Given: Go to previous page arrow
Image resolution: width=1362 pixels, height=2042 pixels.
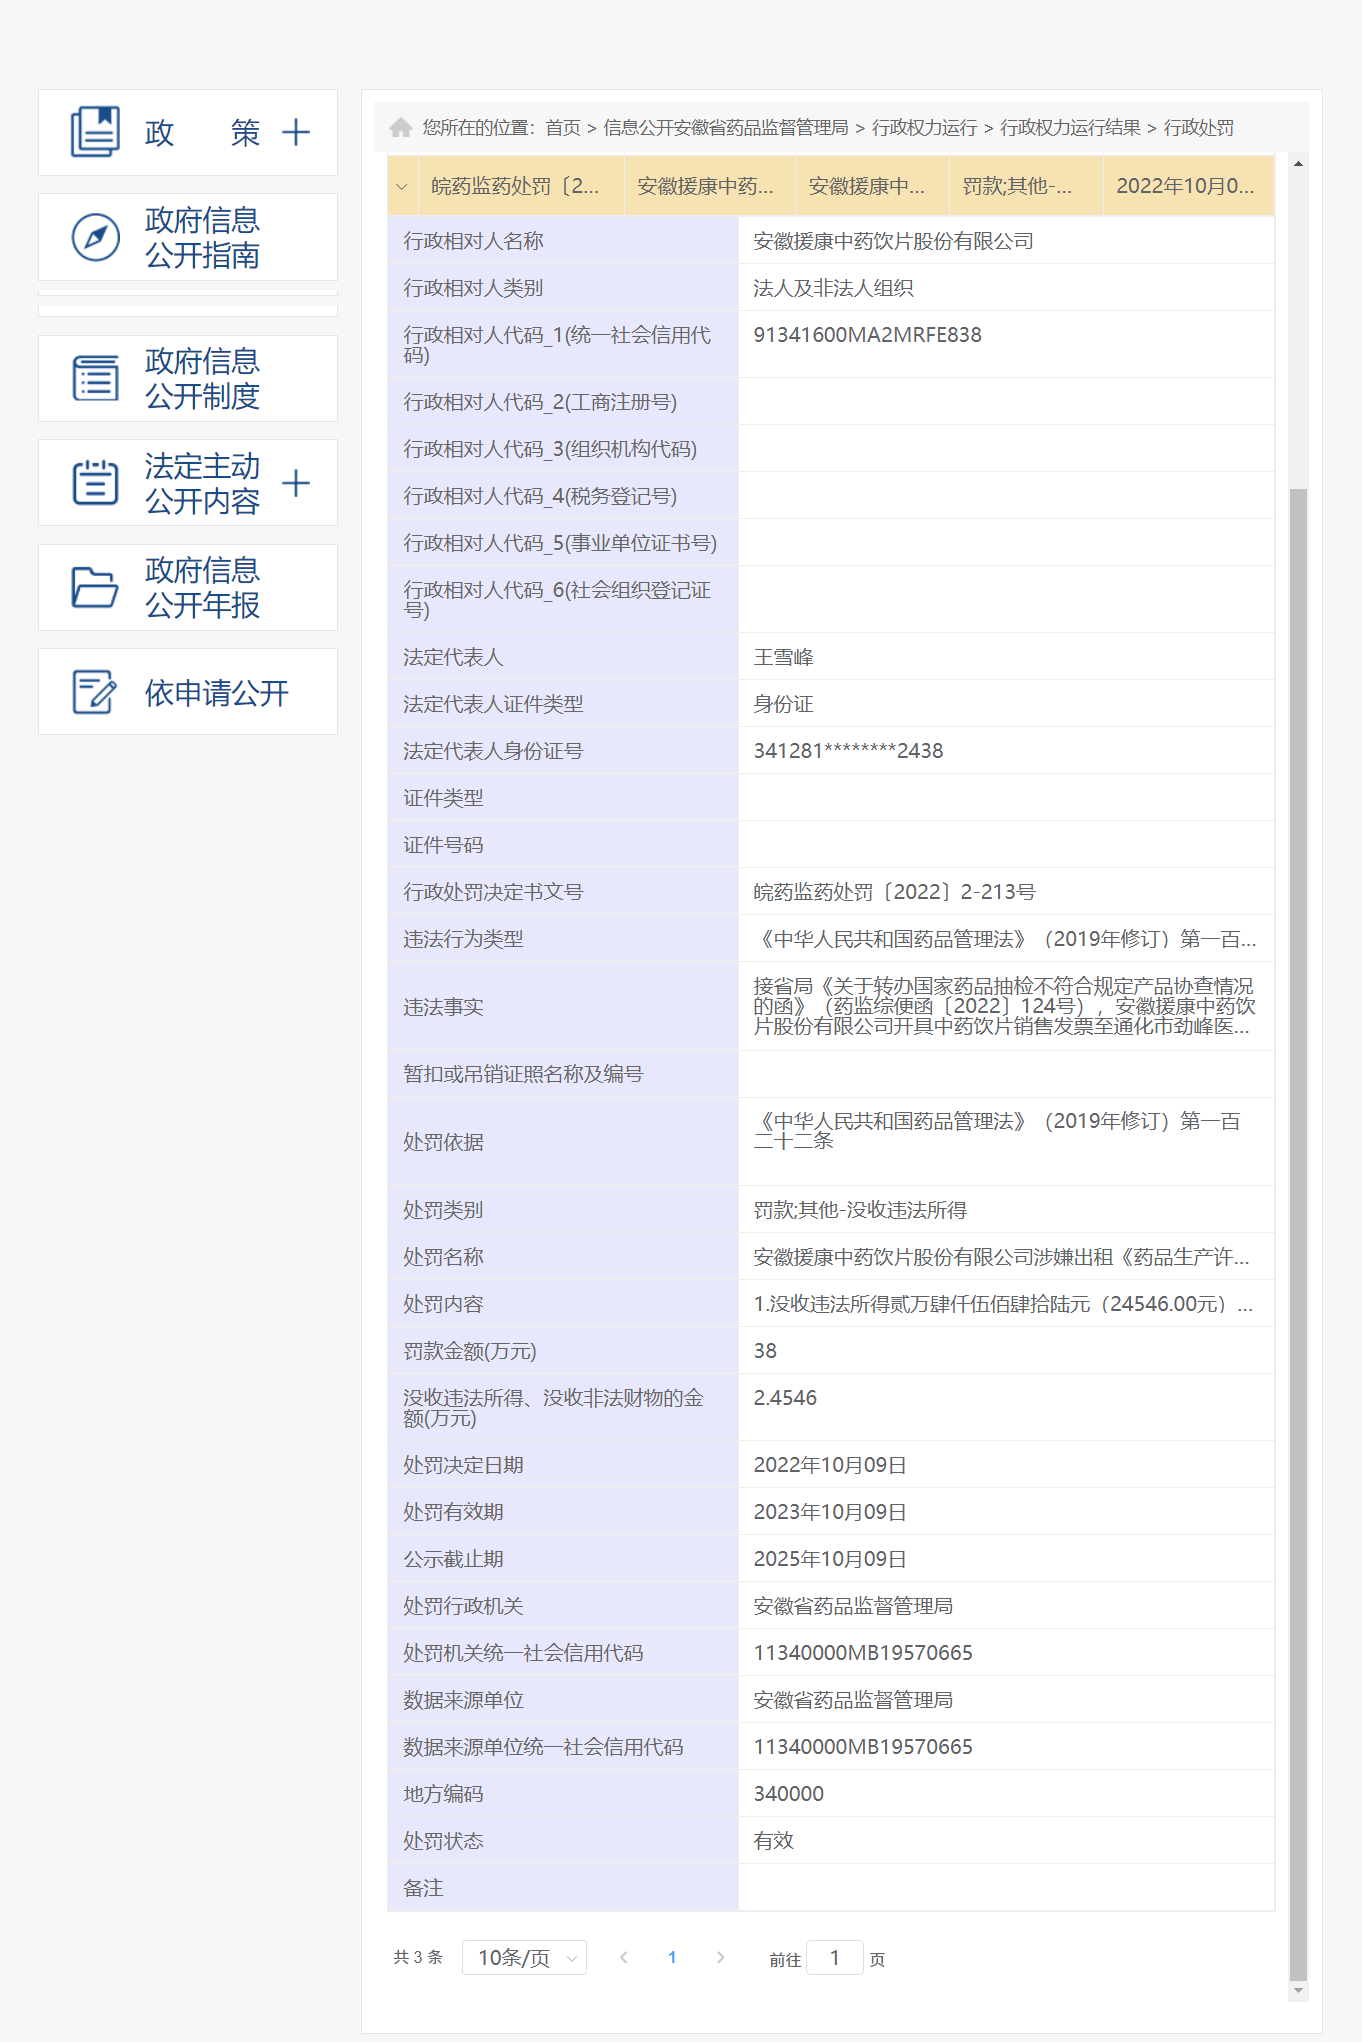Looking at the screenshot, I should (624, 1958).
